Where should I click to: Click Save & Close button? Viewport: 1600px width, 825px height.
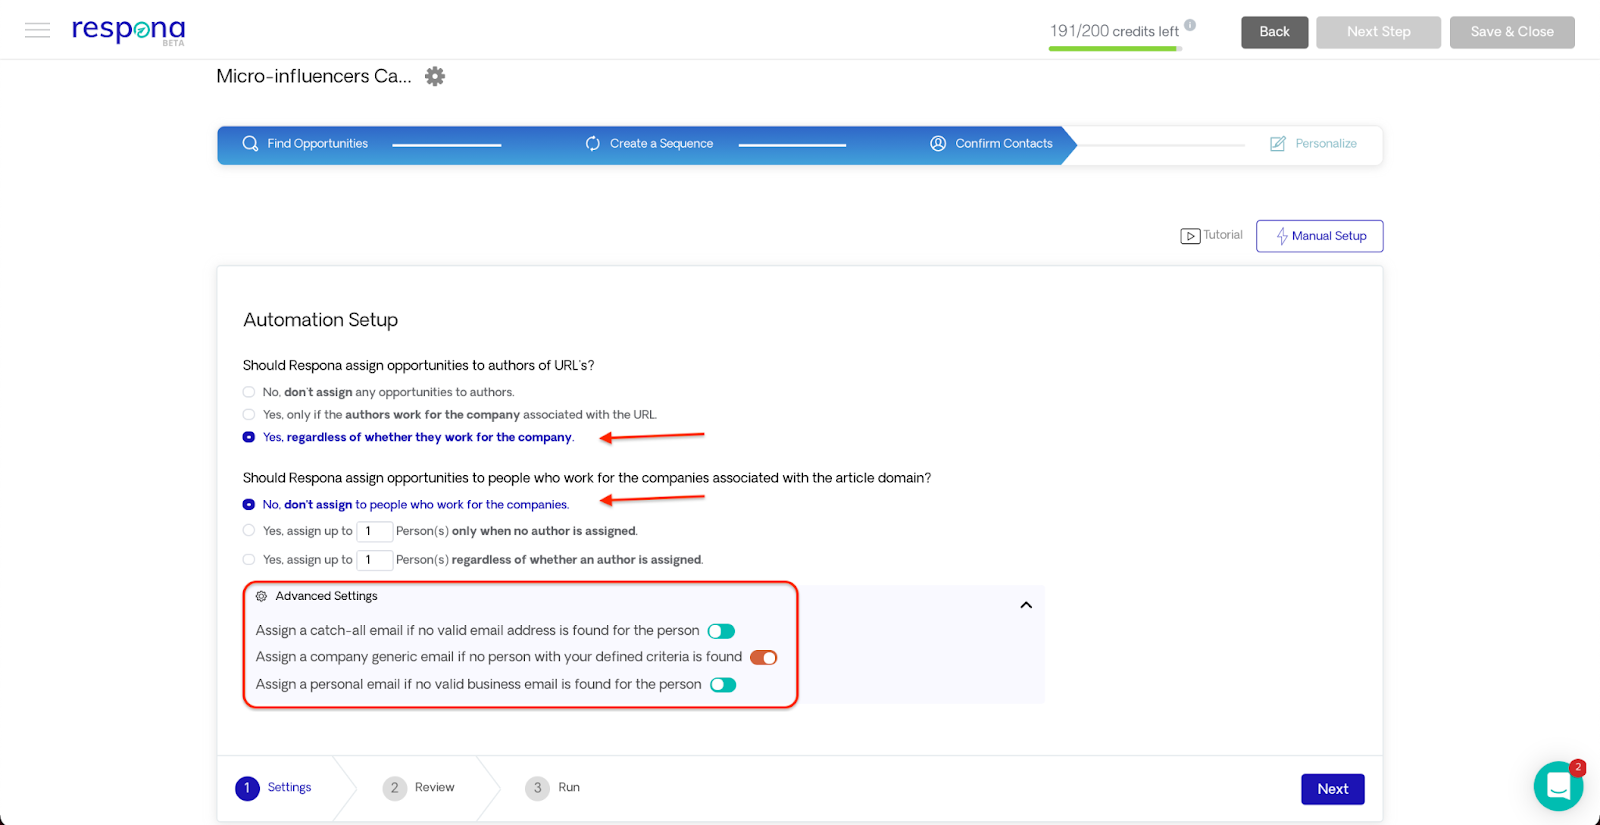tap(1512, 32)
